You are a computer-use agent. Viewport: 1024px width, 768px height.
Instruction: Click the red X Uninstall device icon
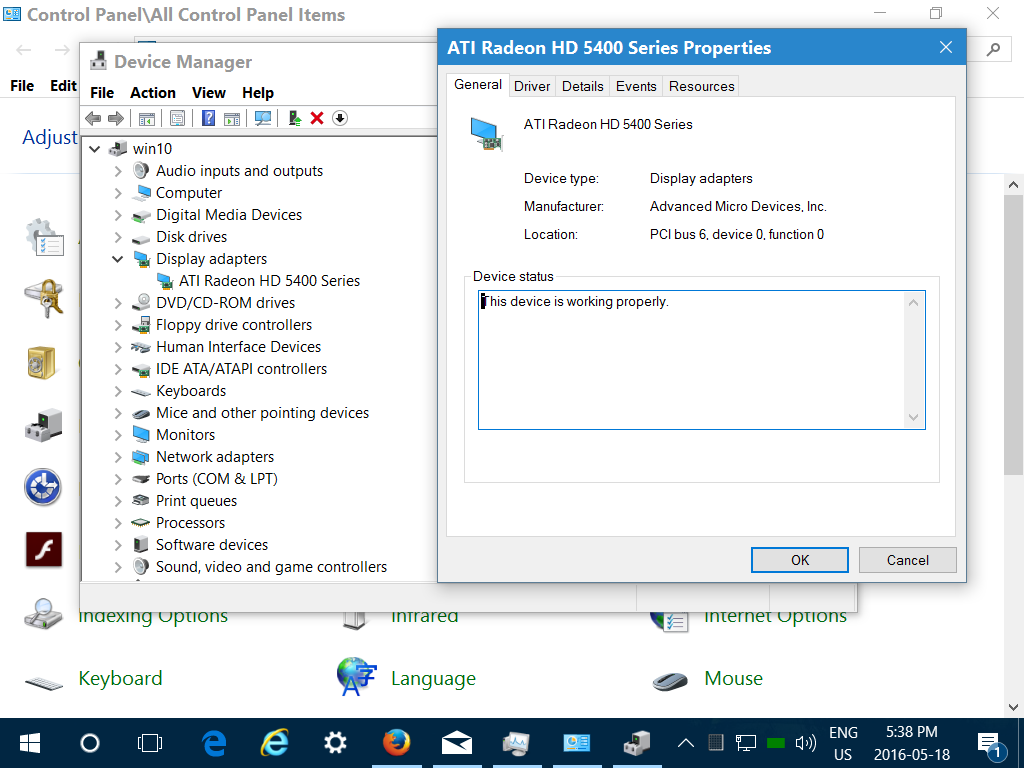317,118
